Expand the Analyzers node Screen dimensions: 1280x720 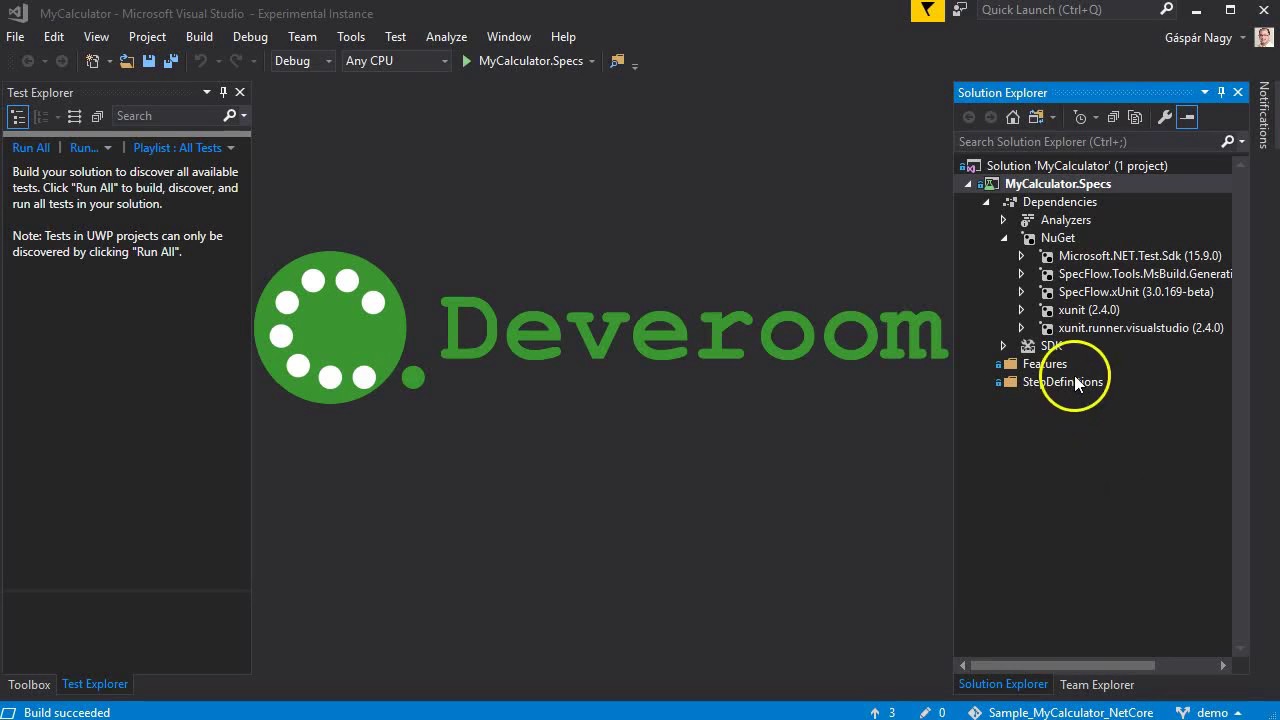point(1004,220)
